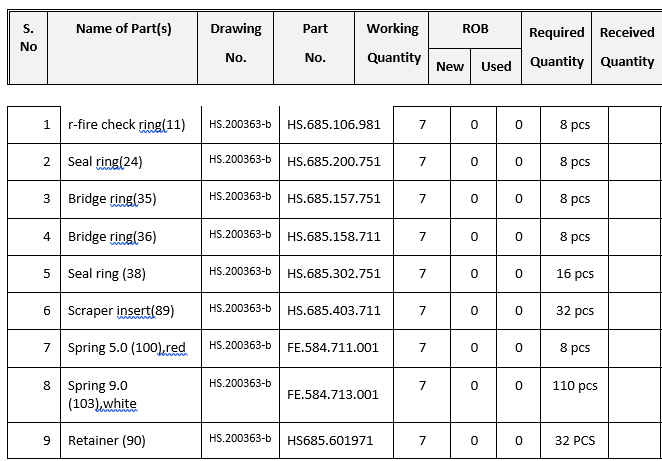
Task: Click part number FE.584.713.001
Action: 333,395
